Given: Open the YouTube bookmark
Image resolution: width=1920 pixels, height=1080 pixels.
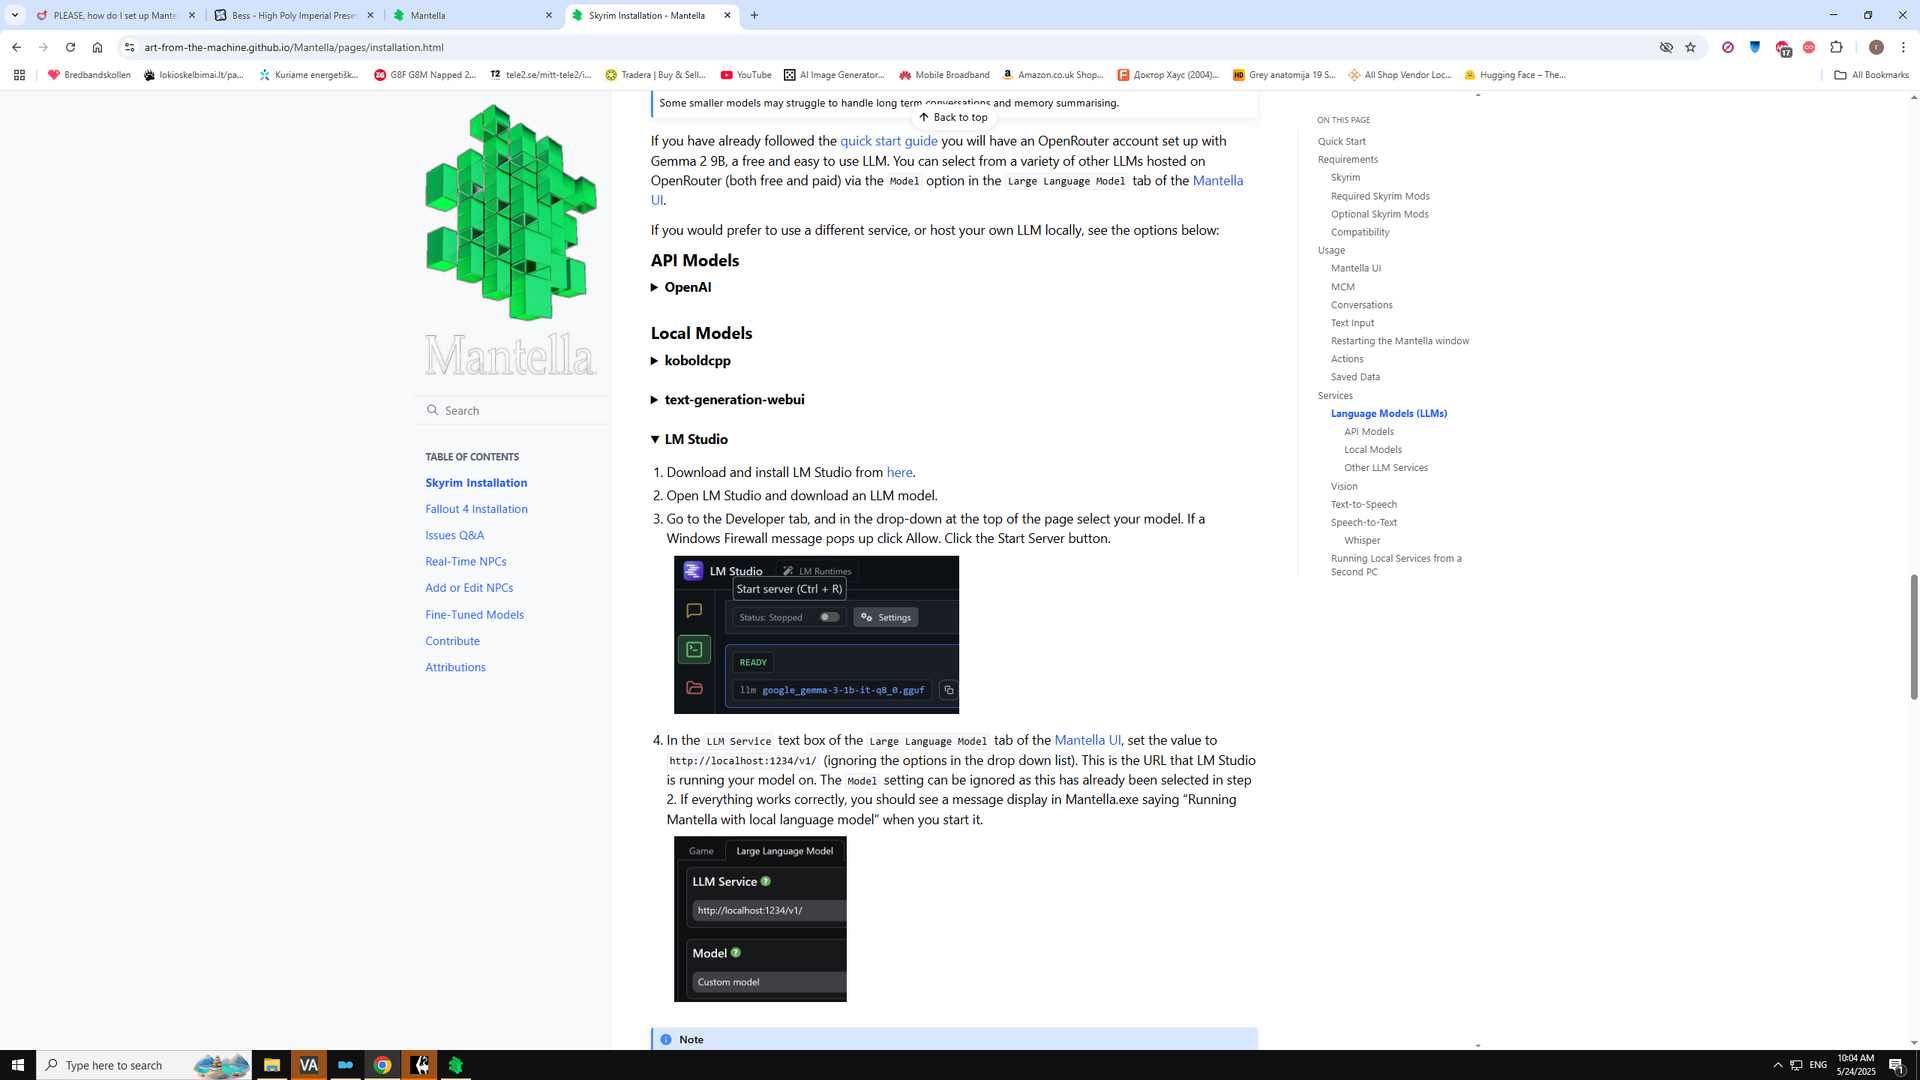Looking at the screenshot, I should point(746,75).
